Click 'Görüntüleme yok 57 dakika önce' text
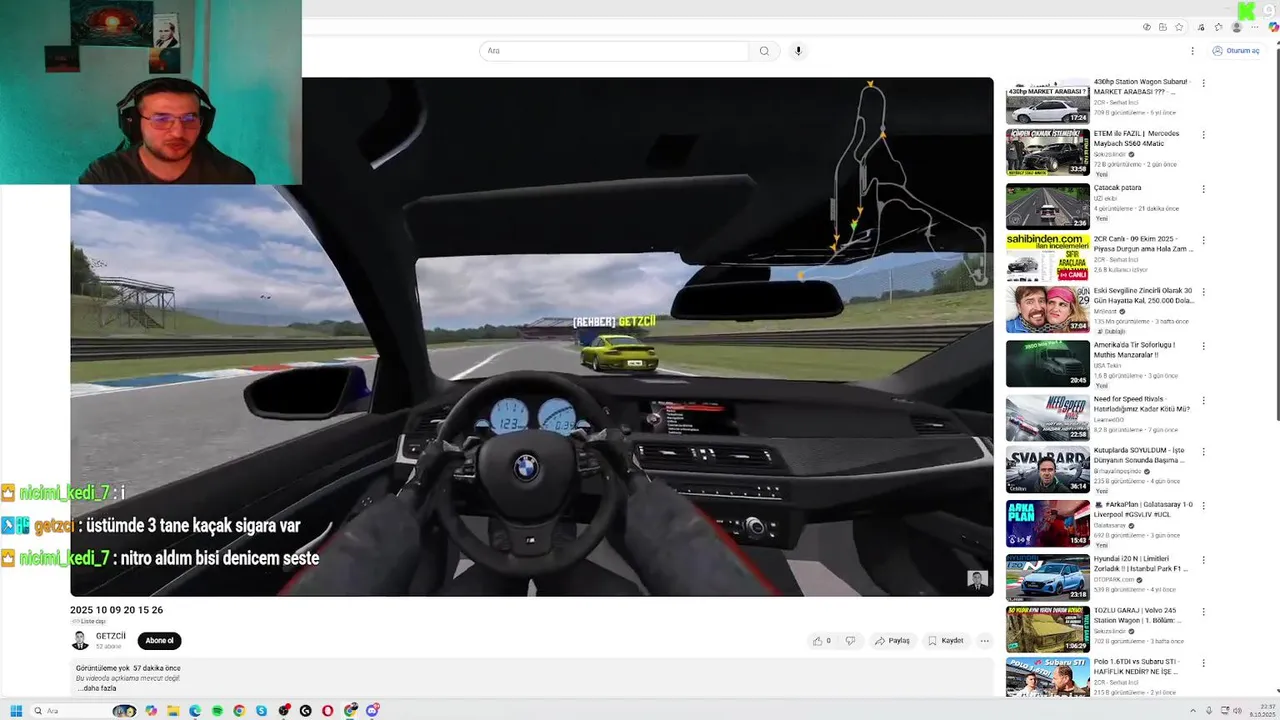Image resolution: width=1280 pixels, height=720 pixels. point(128,668)
